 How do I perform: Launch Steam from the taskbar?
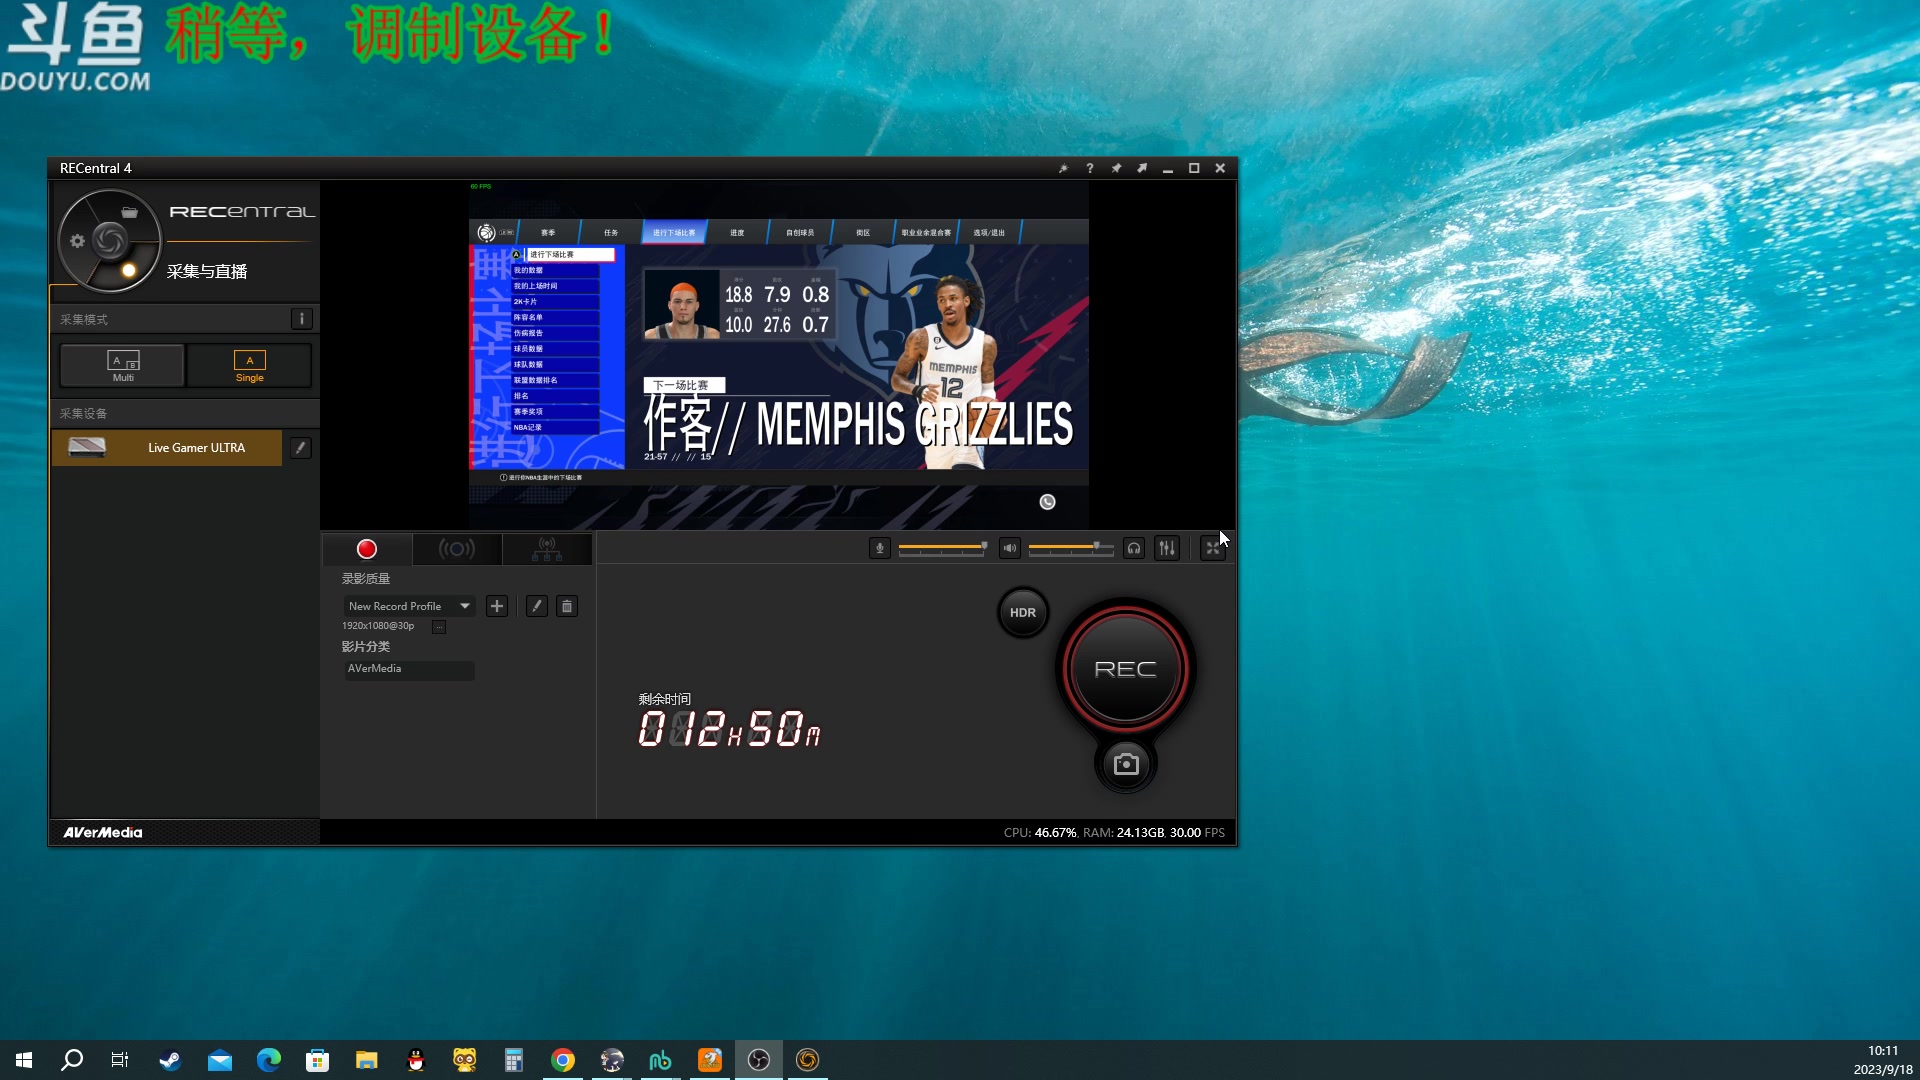pyautogui.click(x=170, y=1060)
